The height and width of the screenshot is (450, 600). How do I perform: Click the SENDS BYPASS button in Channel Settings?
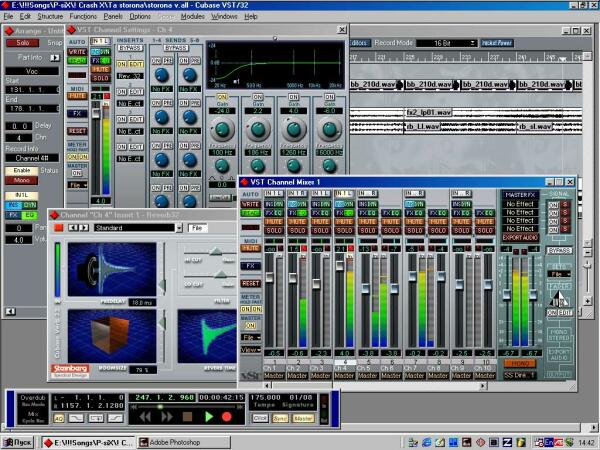pos(176,48)
